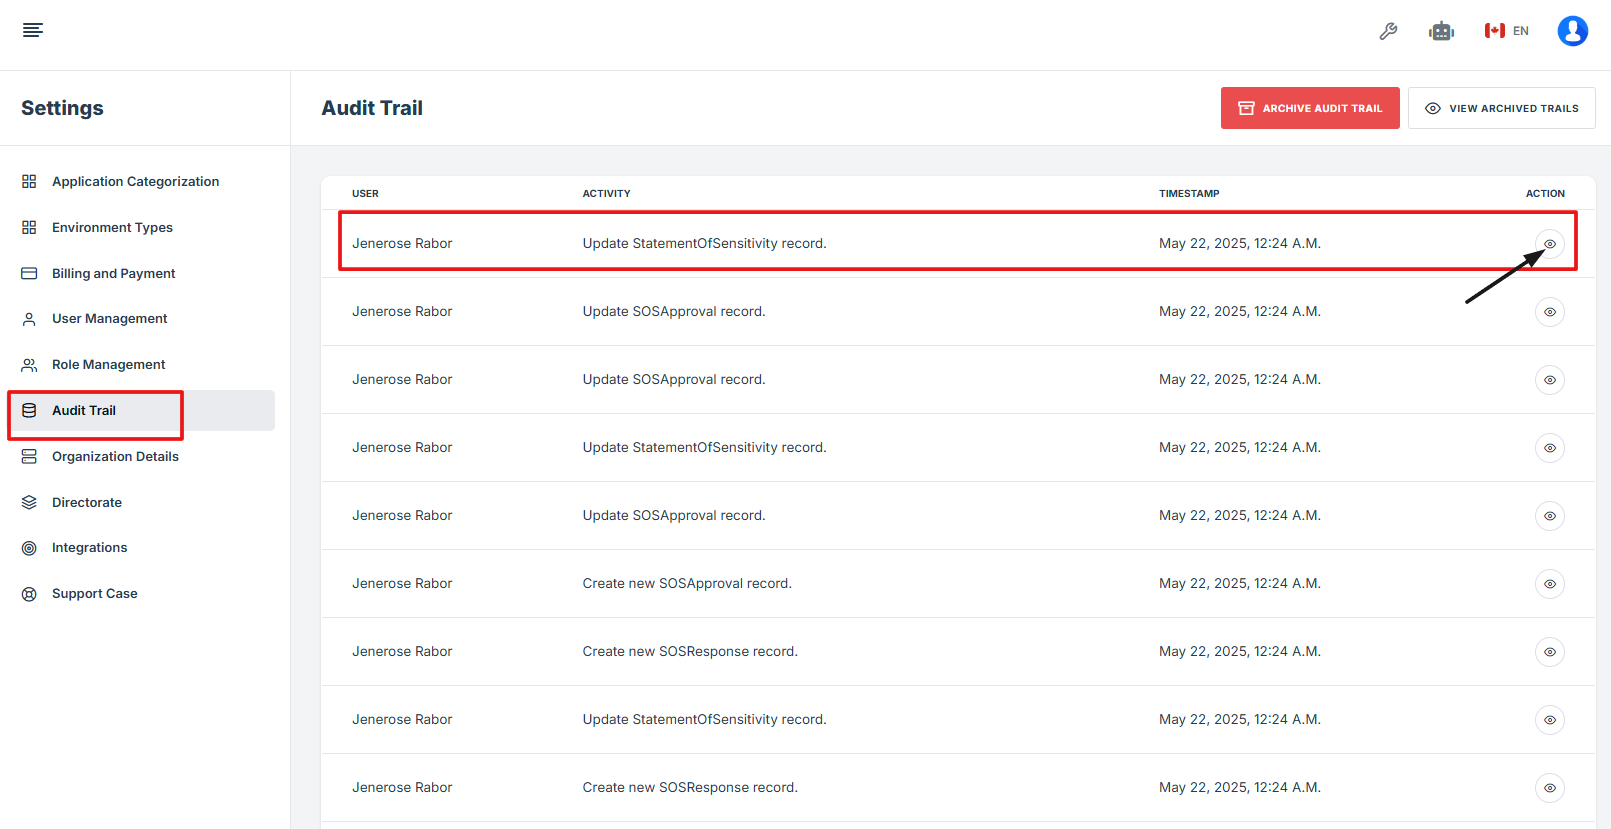Click the Directorate layers icon
The width and height of the screenshot is (1611, 829).
pyautogui.click(x=29, y=502)
